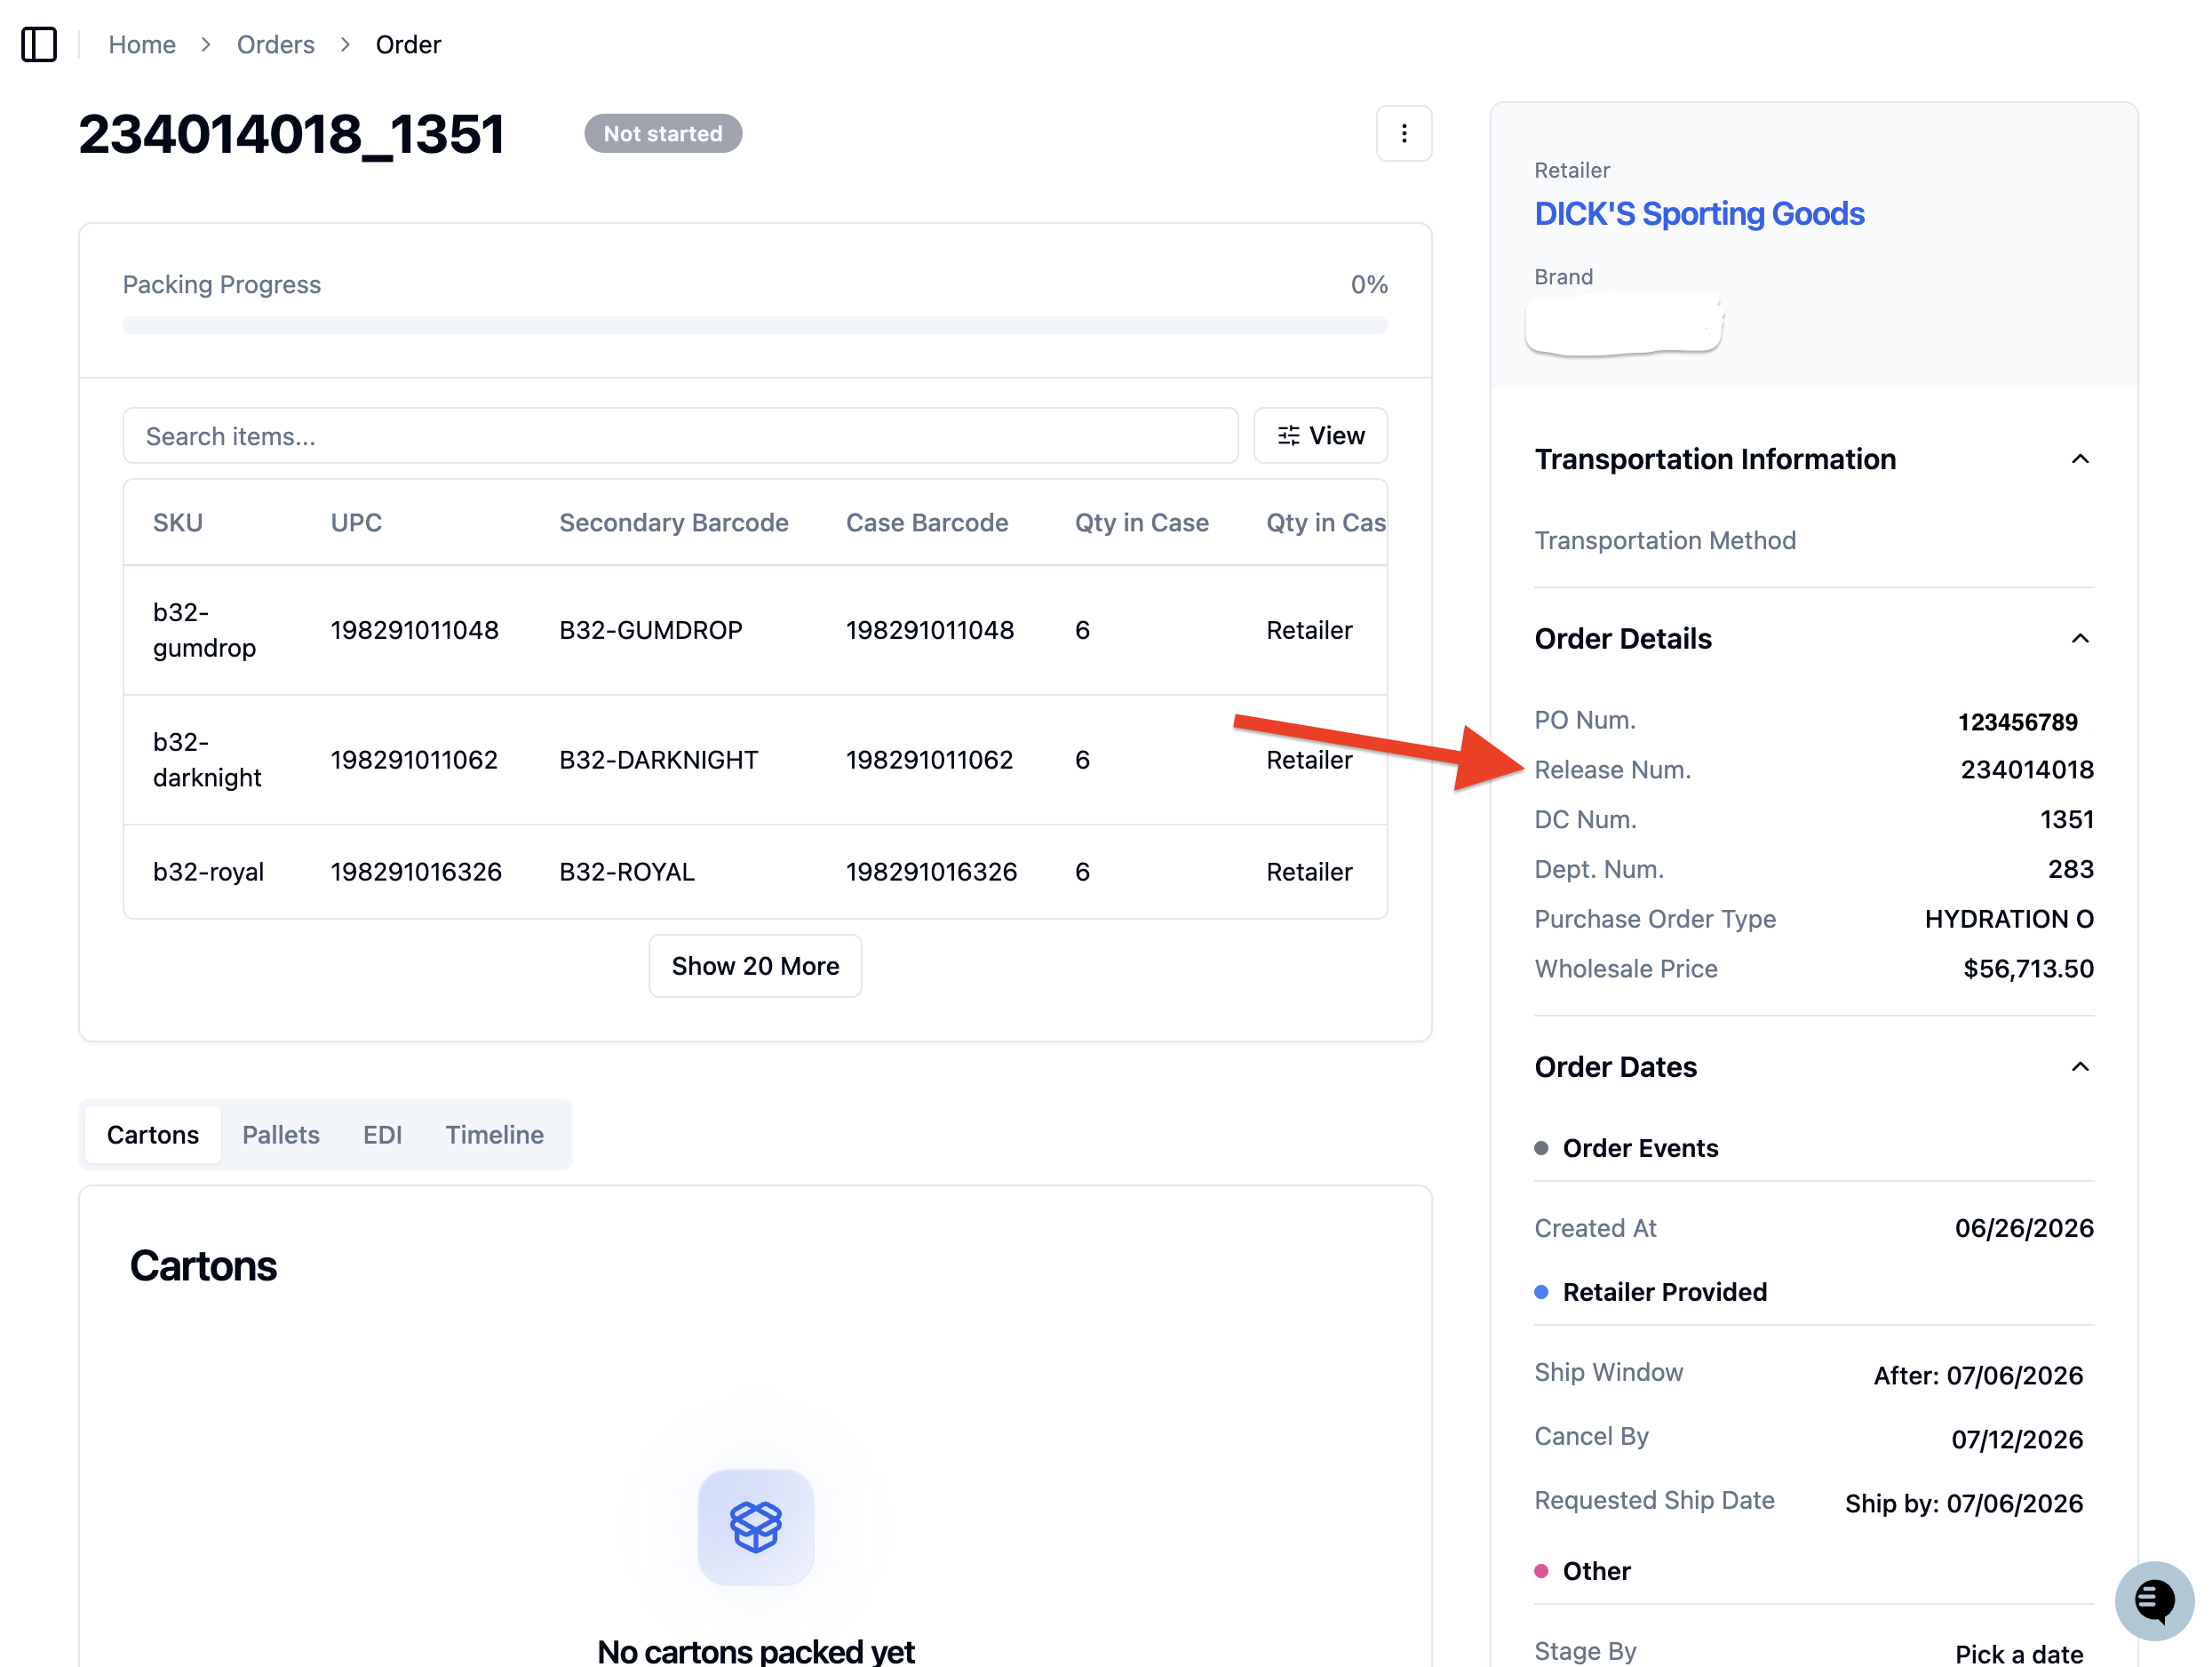Switch to the Pallets tab
2212x1667 pixels.
pyautogui.click(x=281, y=1134)
